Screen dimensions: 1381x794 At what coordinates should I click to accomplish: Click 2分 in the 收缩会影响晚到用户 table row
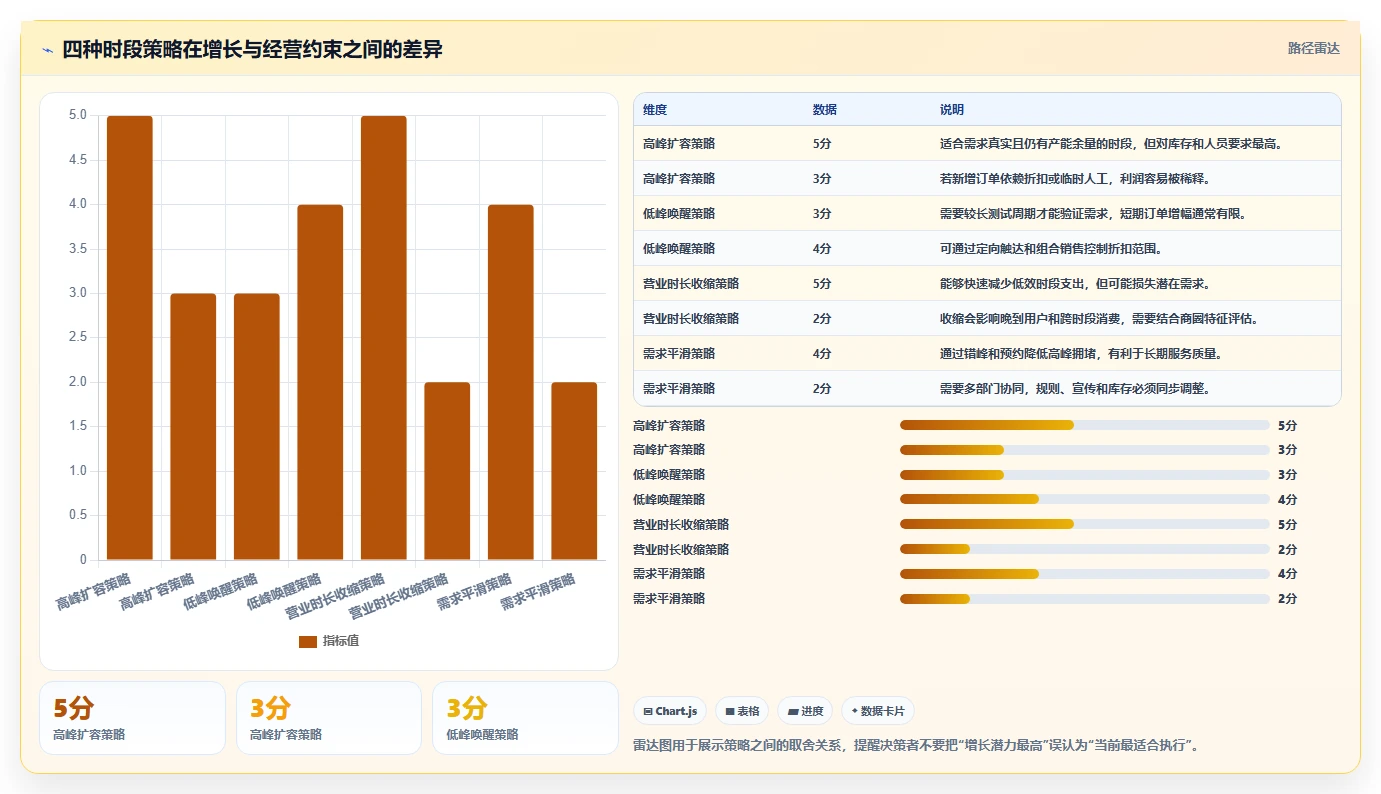coord(822,319)
